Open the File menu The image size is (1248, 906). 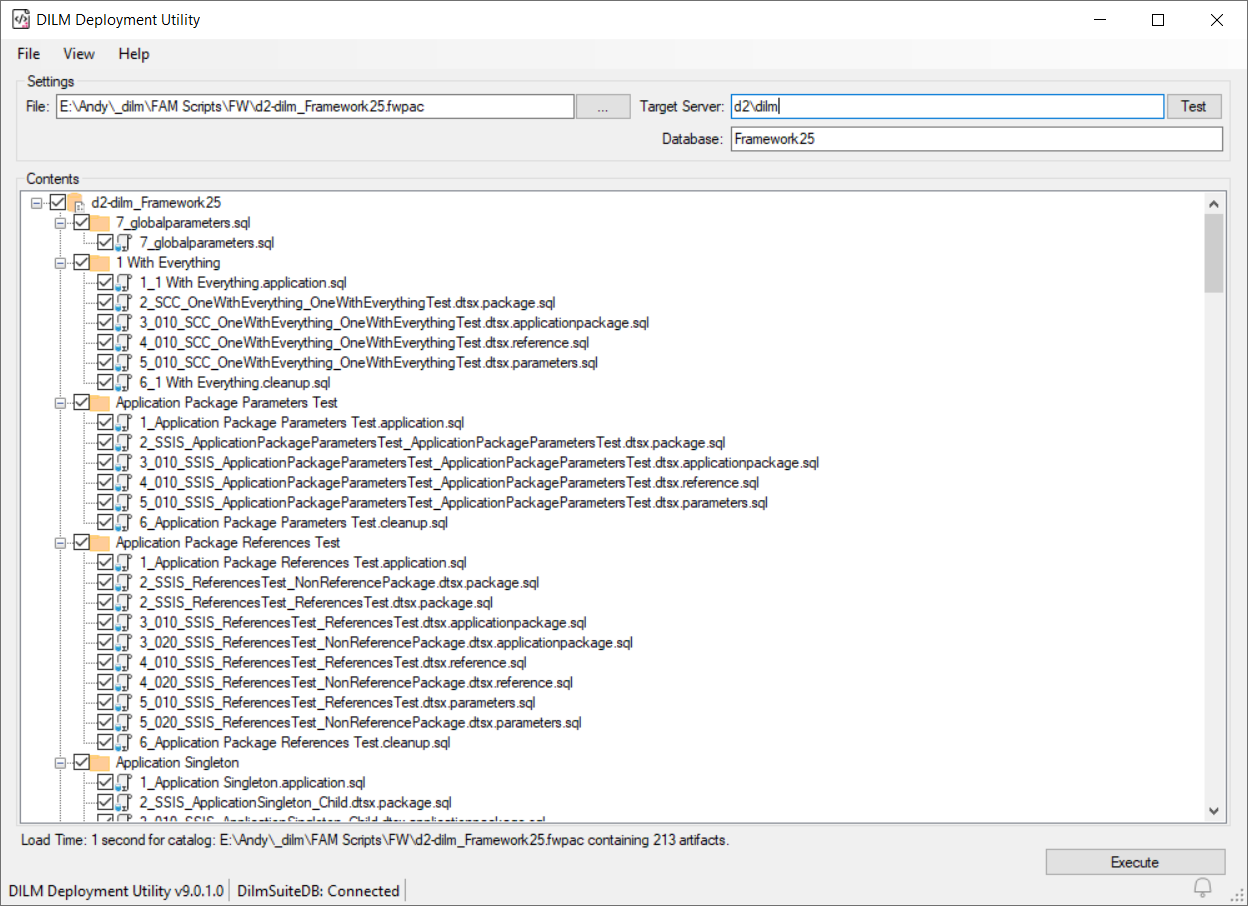point(29,54)
